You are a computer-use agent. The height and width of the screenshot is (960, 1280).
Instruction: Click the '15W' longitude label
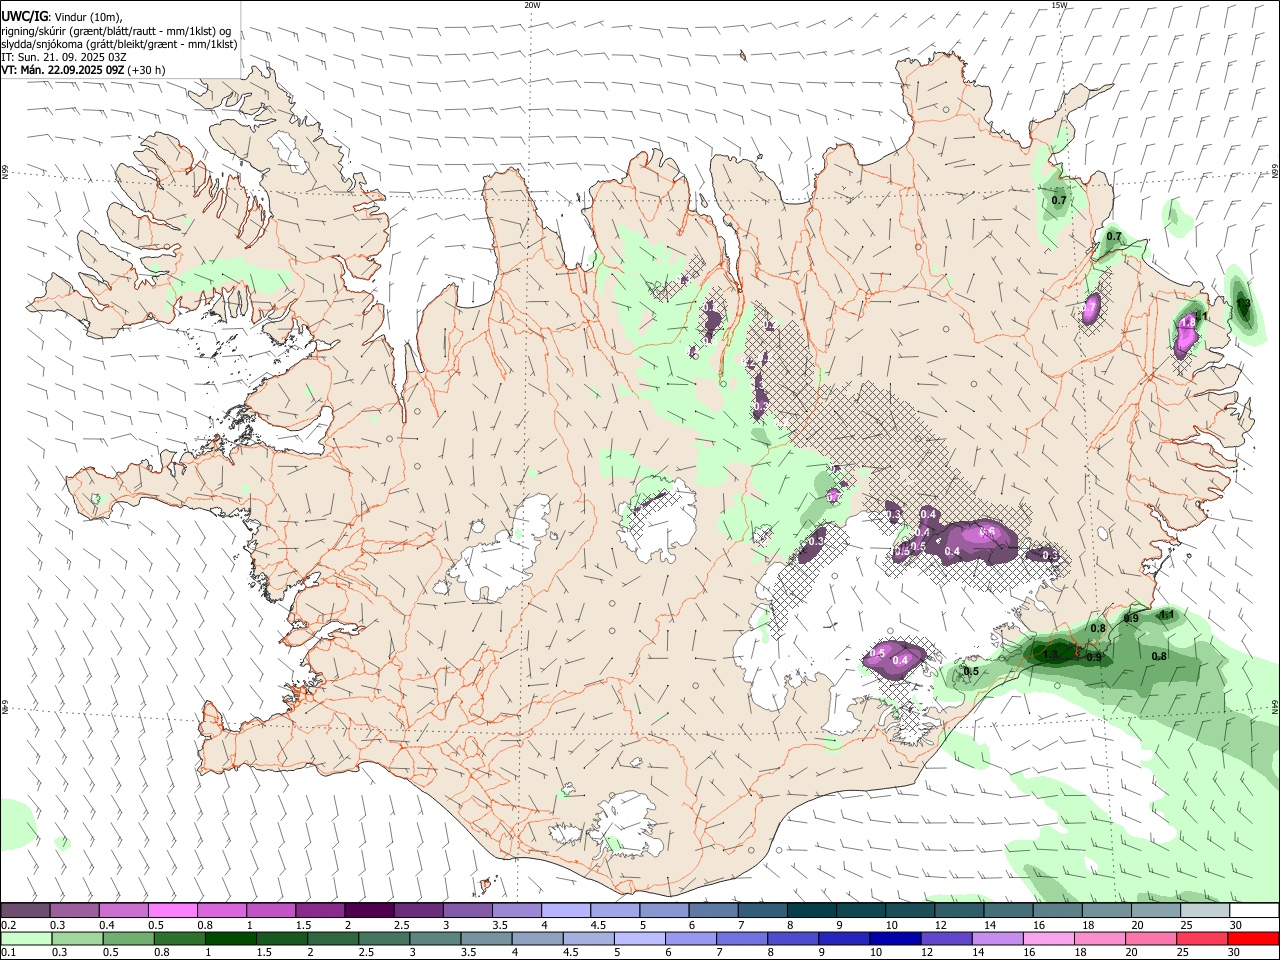[1059, 5]
